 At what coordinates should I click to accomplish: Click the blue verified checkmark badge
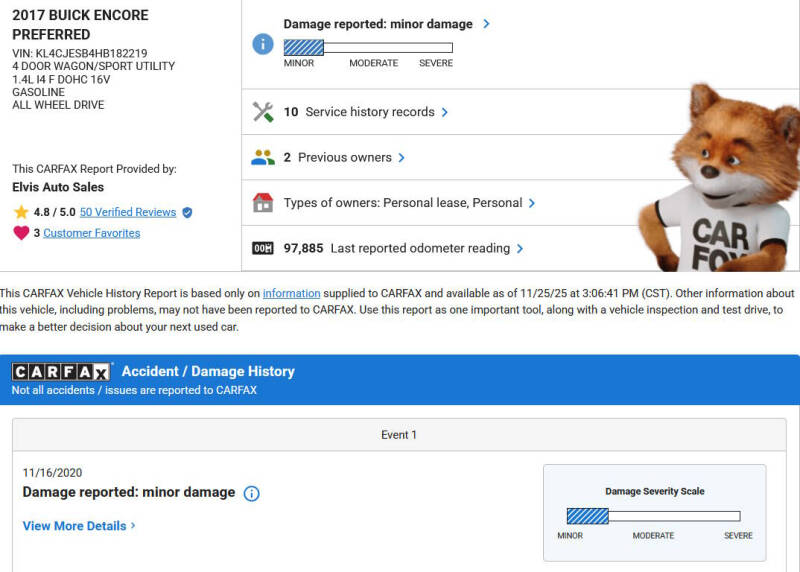pos(187,212)
